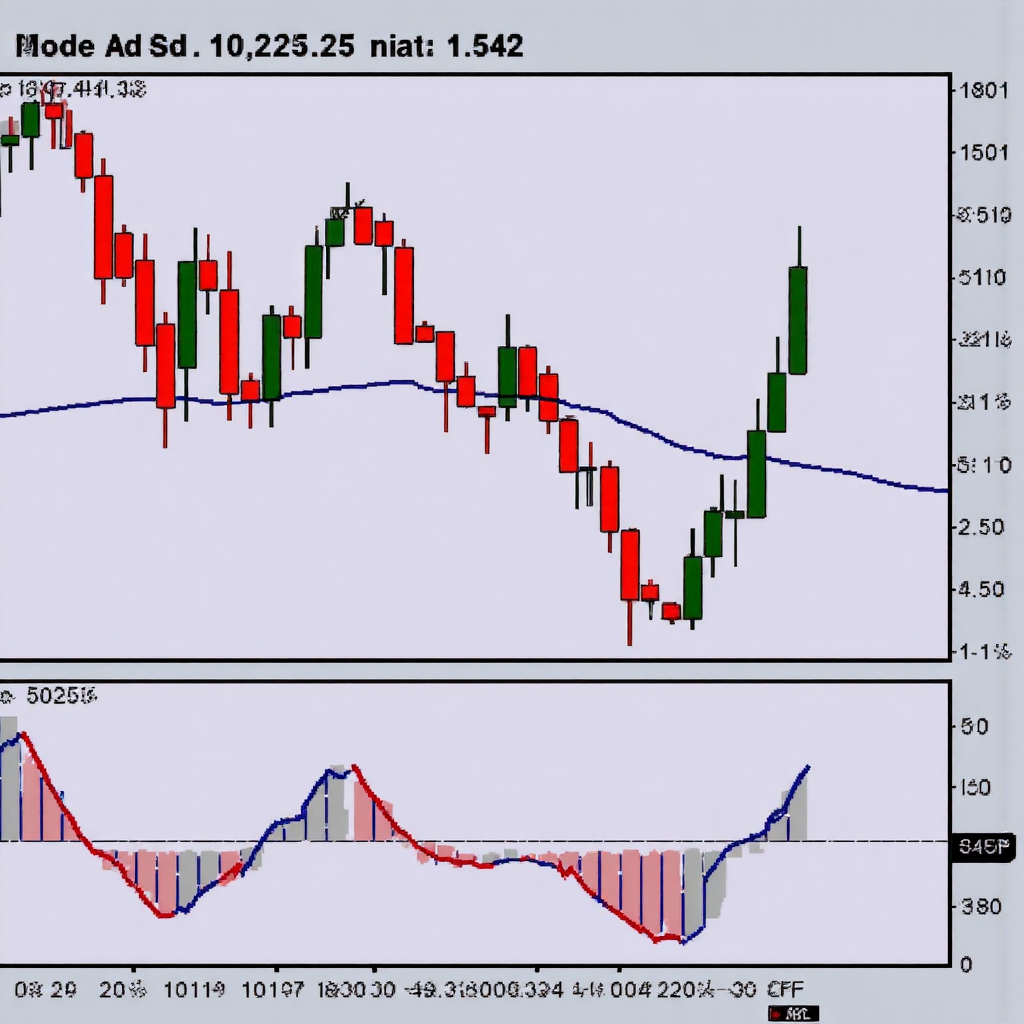Click the tallest green candle at far right
The width and height of the screenshot is (1024, 1024).
click(x=798, y=320)
